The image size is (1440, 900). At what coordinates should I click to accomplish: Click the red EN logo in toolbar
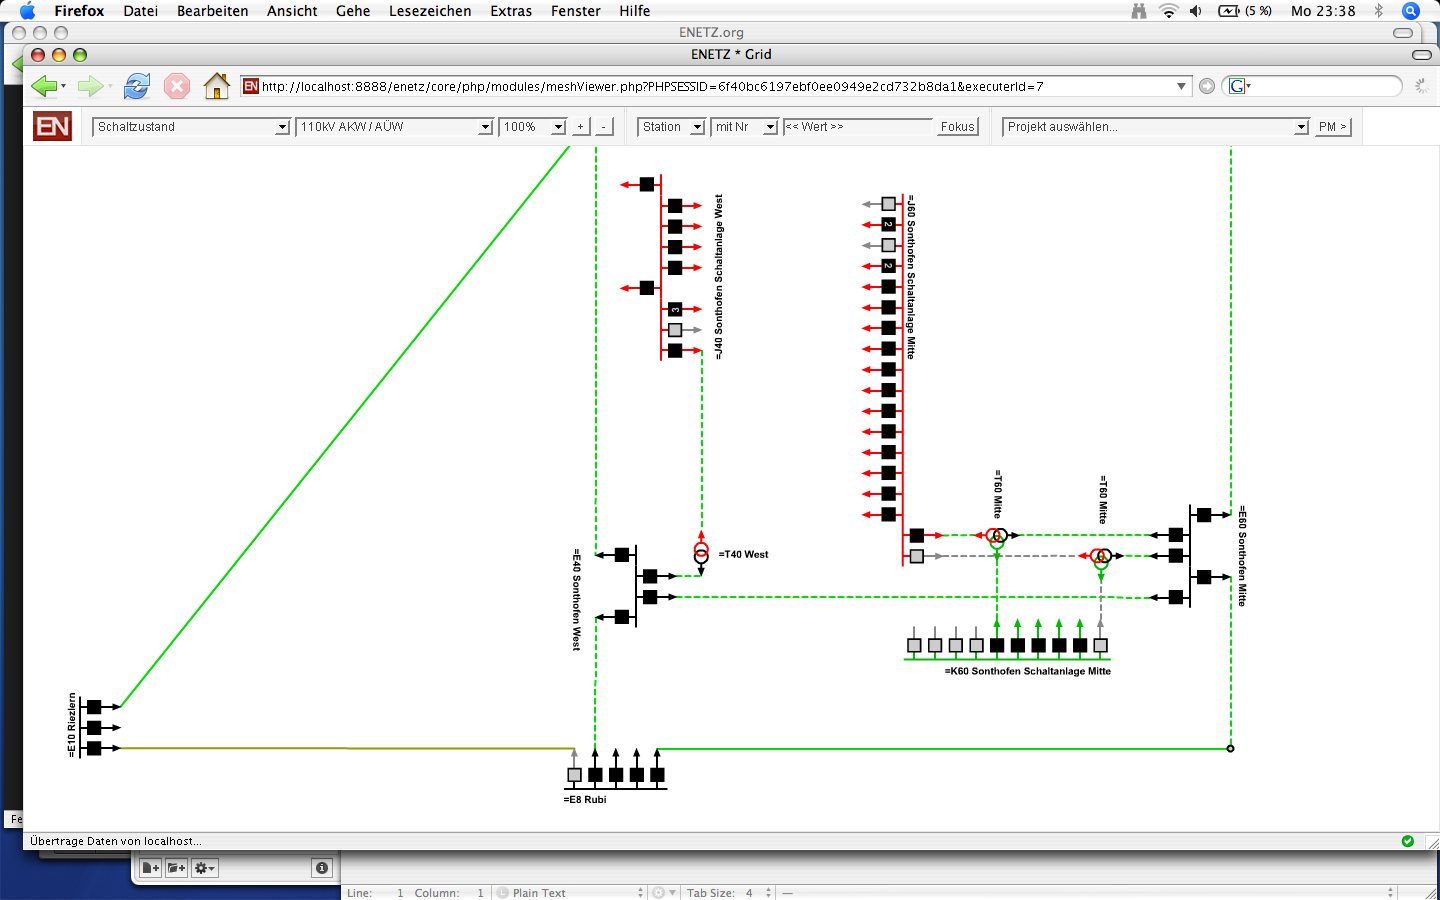click(x=52, y=127)
